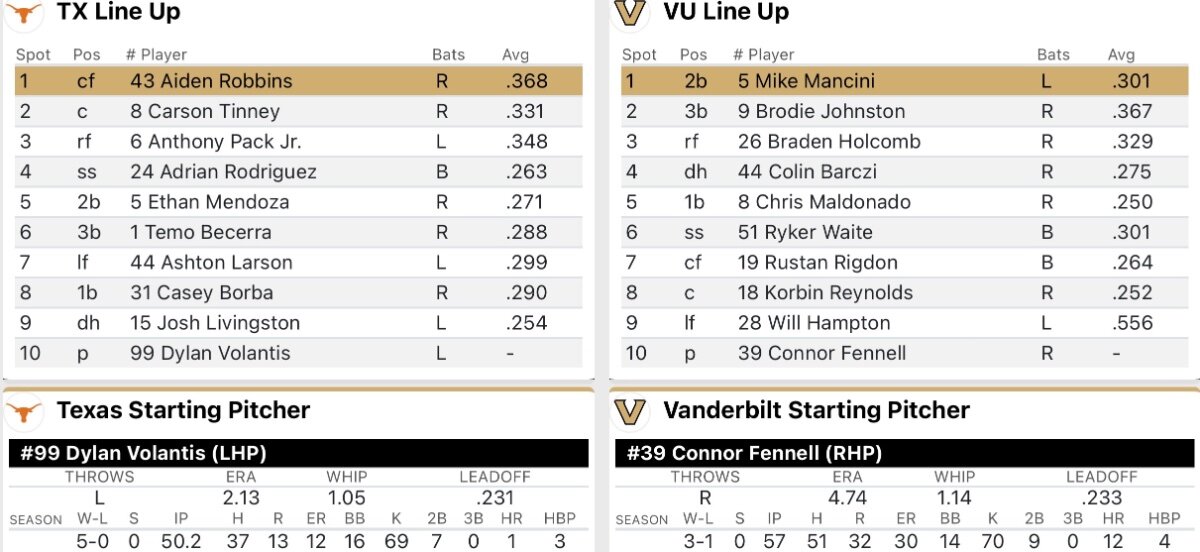The image size is (1200, 552).
Task: Click the Vanderbilt logo beside VU Line Up
Action: (x=630, y=13)
